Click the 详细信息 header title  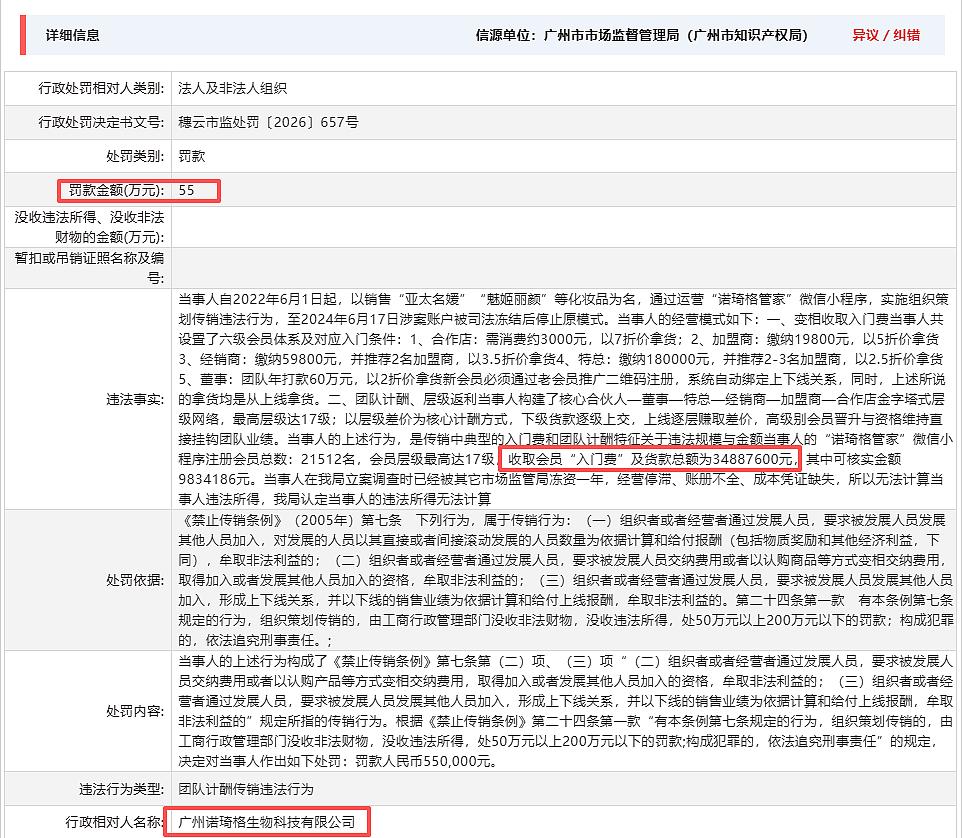(72, 35)
